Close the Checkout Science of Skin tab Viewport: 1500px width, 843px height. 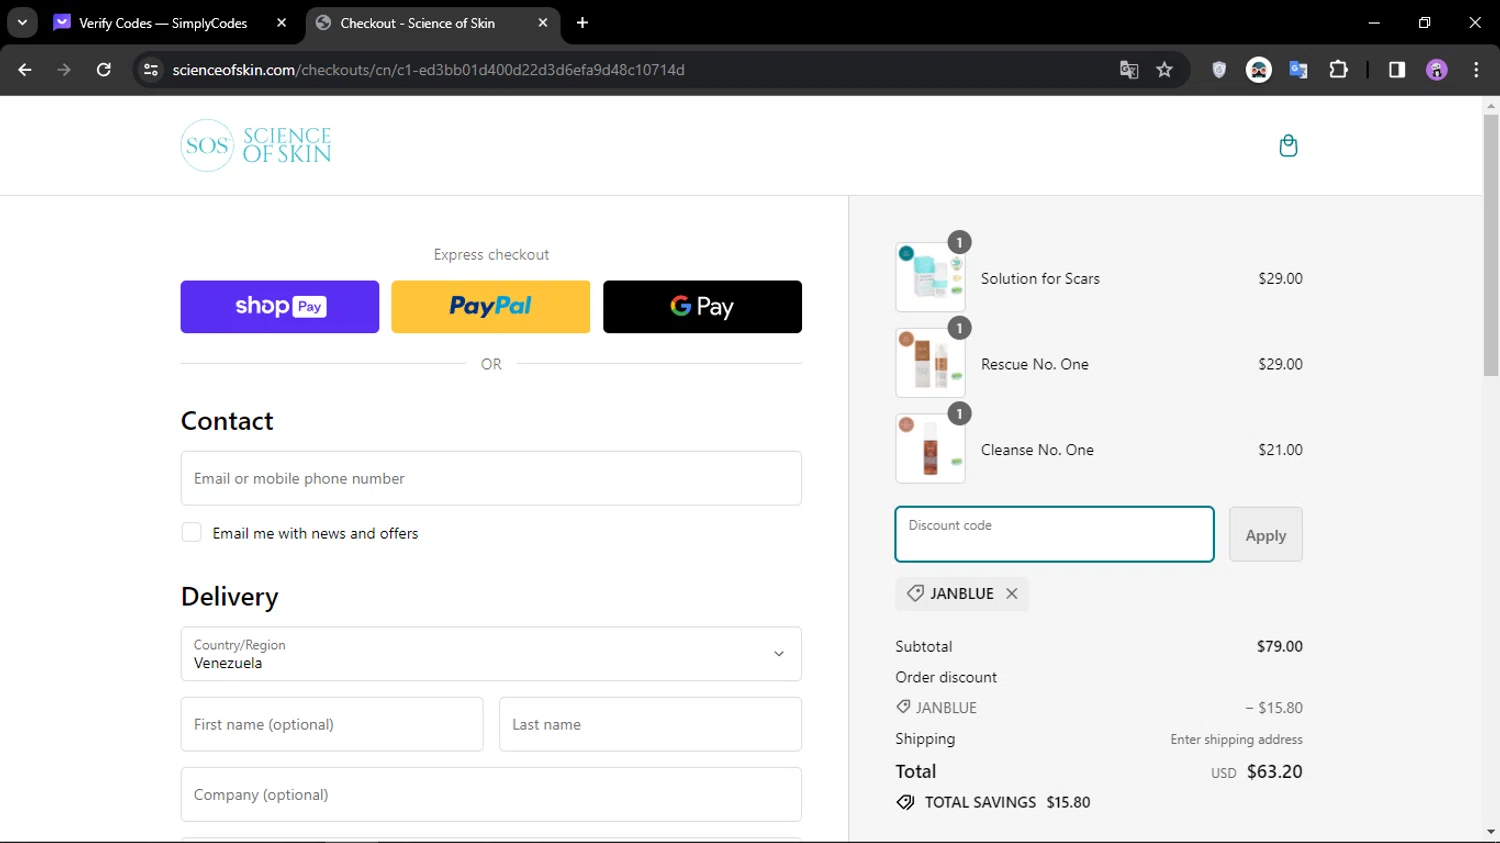coord(542,22)
